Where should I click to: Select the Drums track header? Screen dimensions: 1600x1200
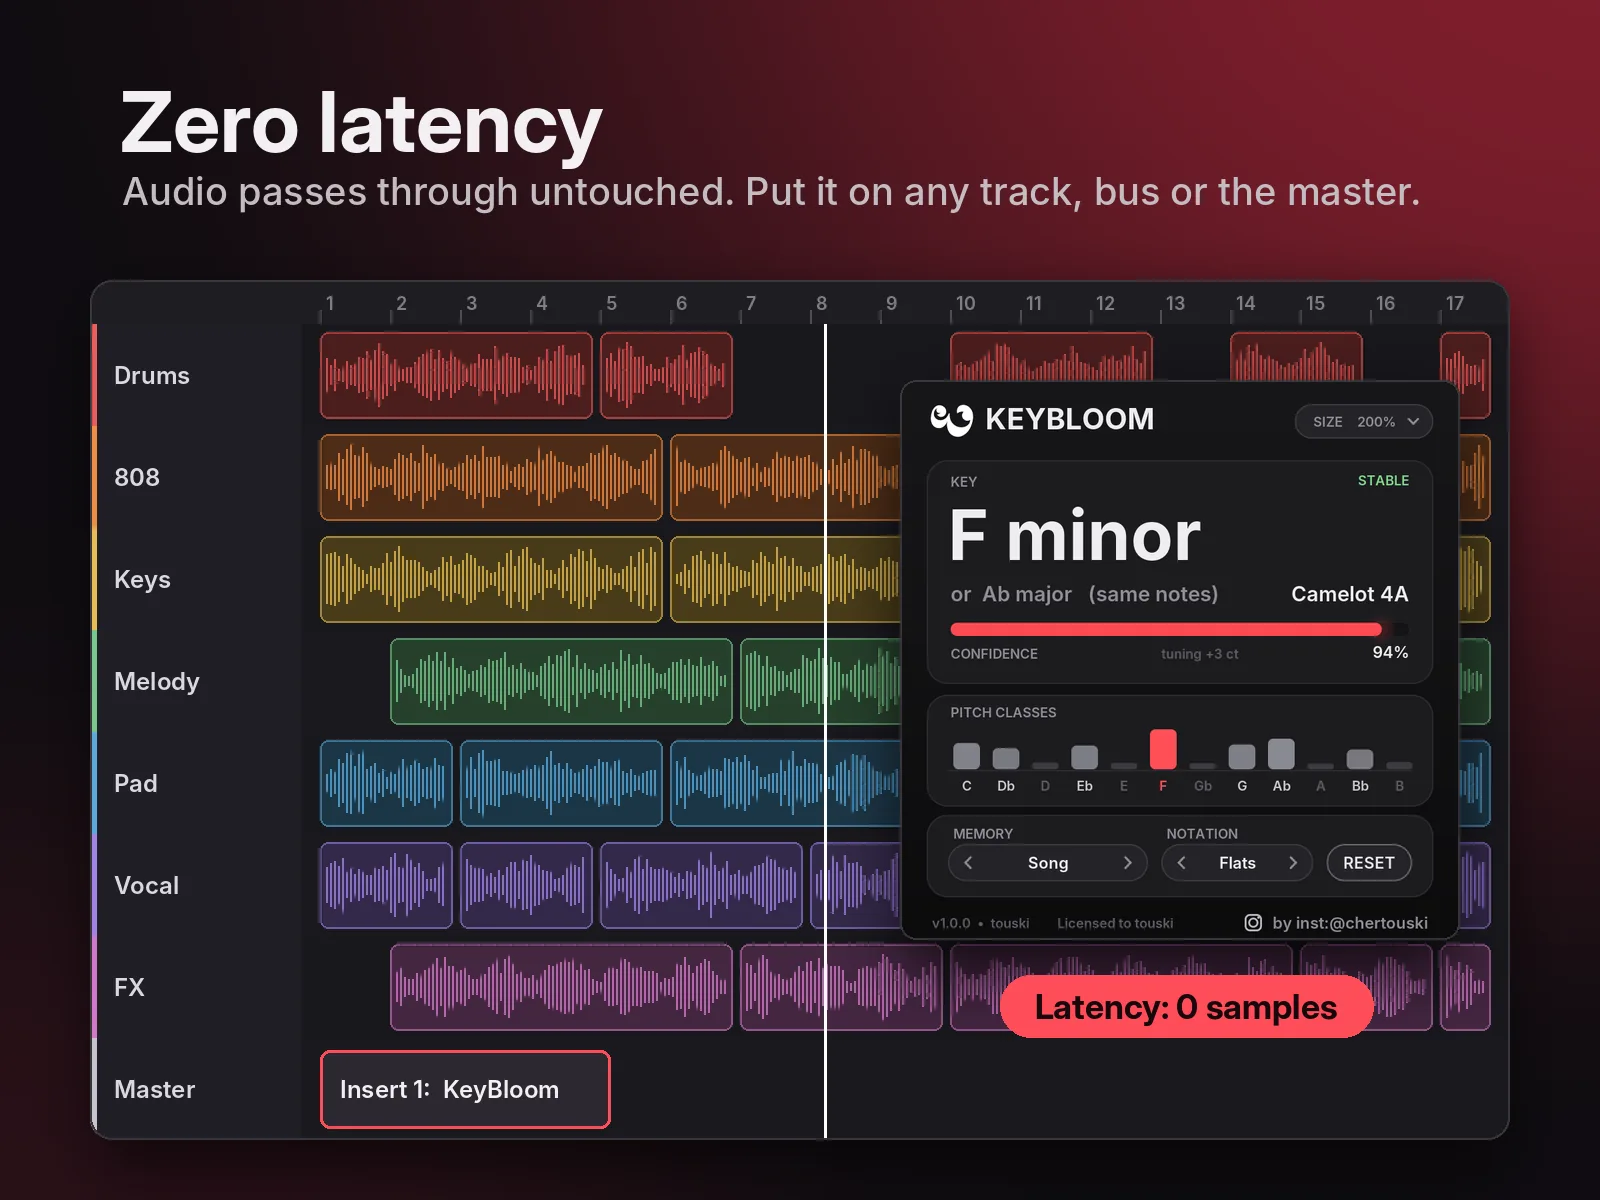(x=196, y=375)
